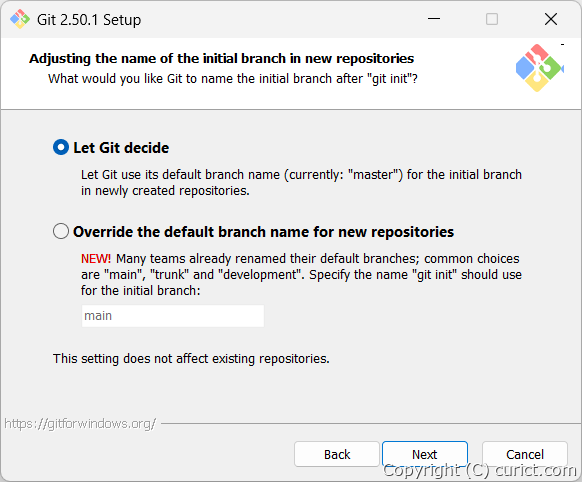Click the "Adjusting the name of the initial branch" heading
Screen dimensions: 582x482
pos(222,59)
